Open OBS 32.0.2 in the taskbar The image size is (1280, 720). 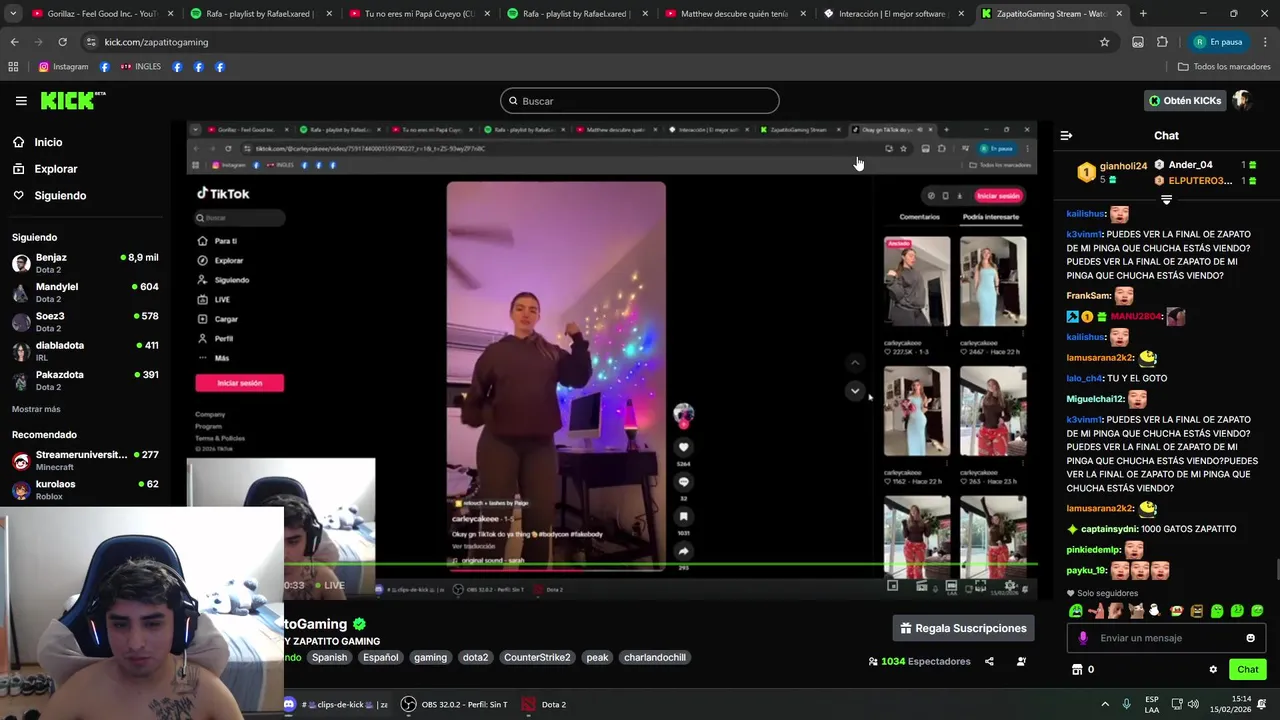tap(454, 704)
